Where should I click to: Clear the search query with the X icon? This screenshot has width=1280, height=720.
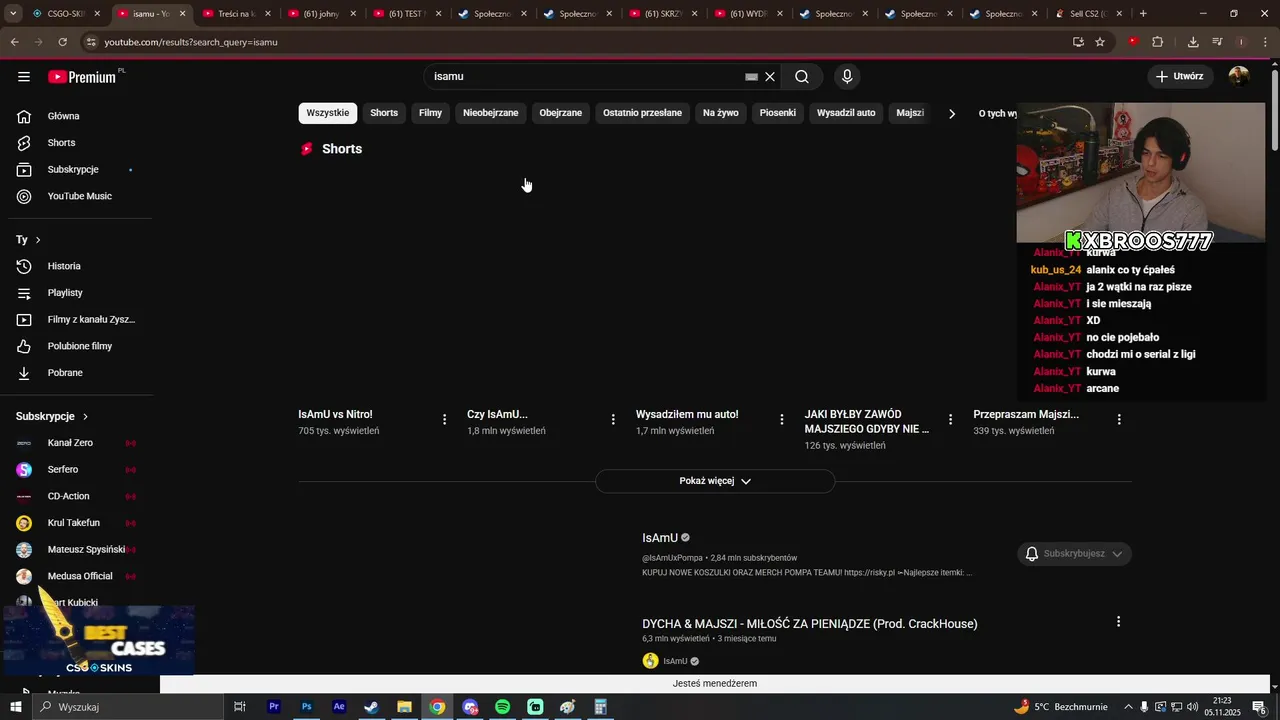[770, 77]
